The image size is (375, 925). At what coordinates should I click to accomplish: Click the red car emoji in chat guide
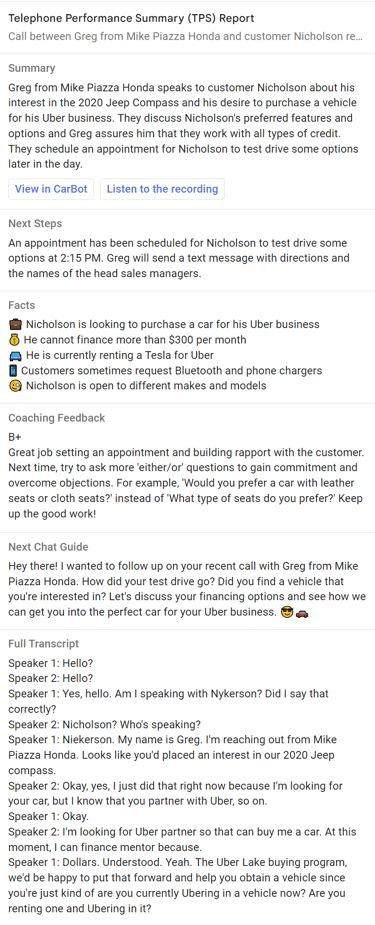click(301, 612)
